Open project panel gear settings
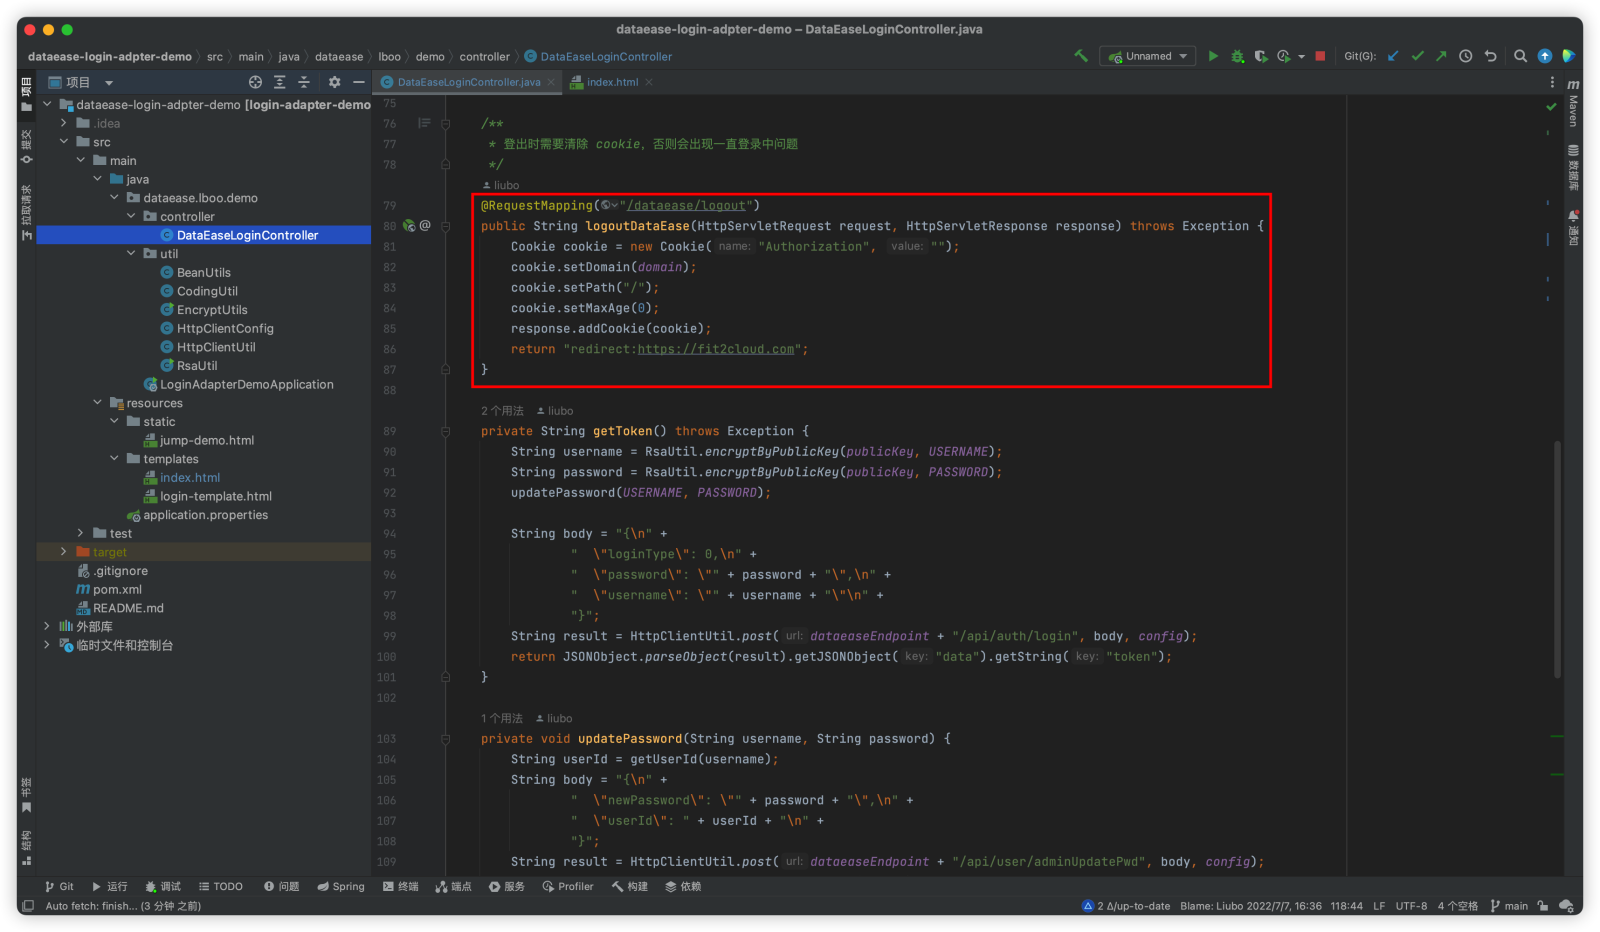This screenshot has width=1600, height=932. [x=335, y=82]
